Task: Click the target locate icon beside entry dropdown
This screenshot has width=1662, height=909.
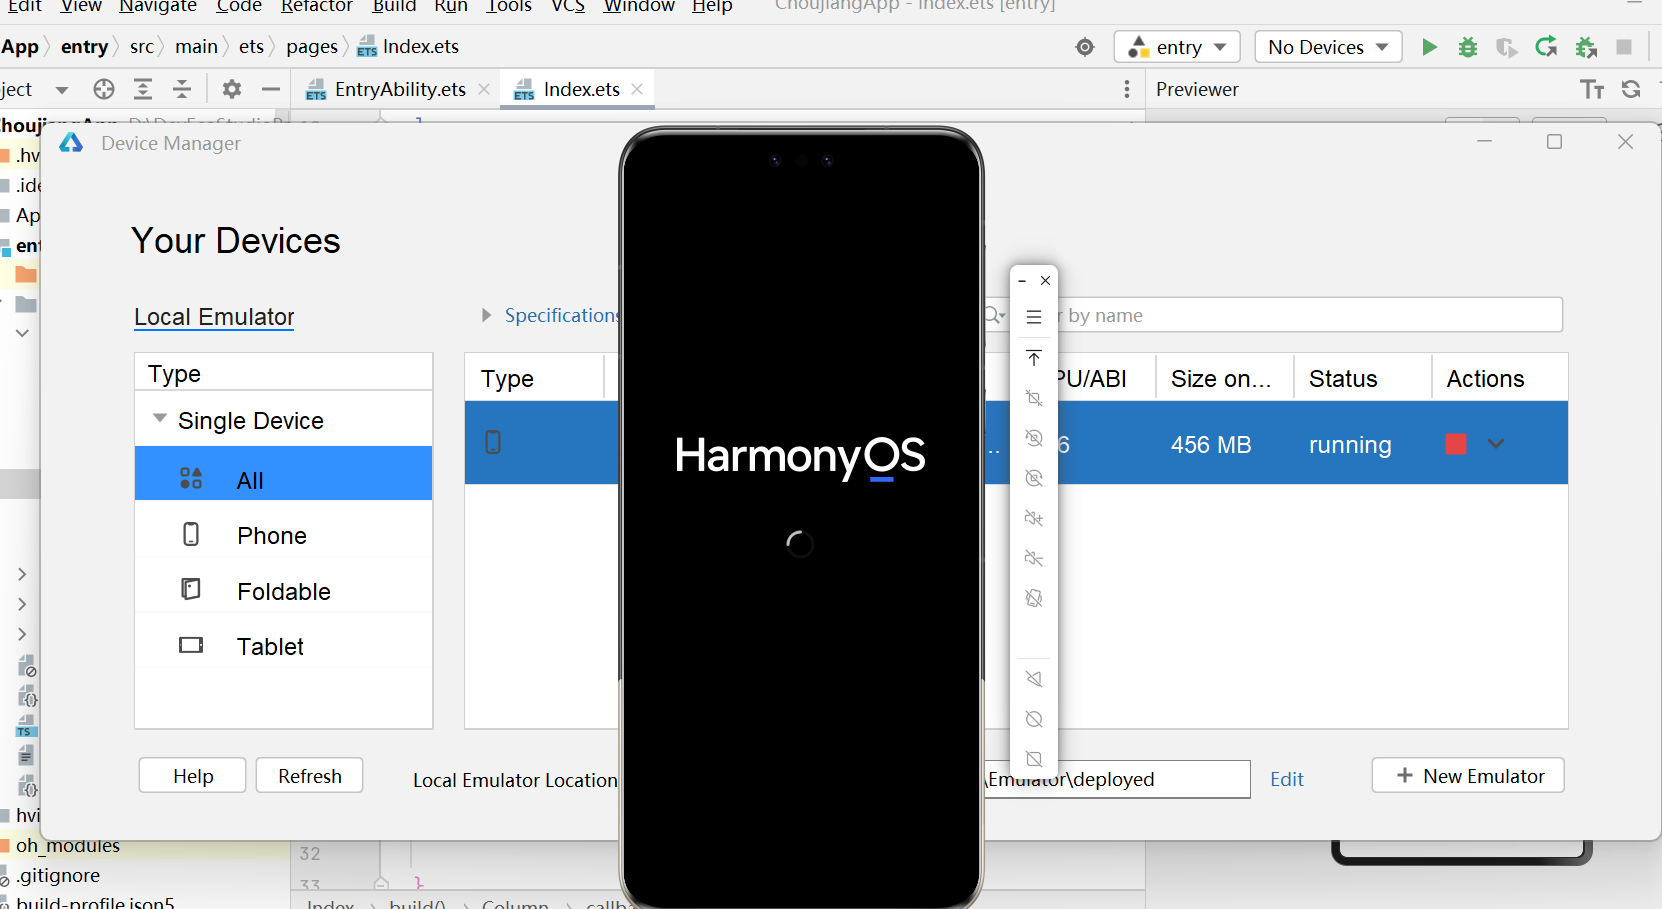Action: click(x=1085, y=47)
